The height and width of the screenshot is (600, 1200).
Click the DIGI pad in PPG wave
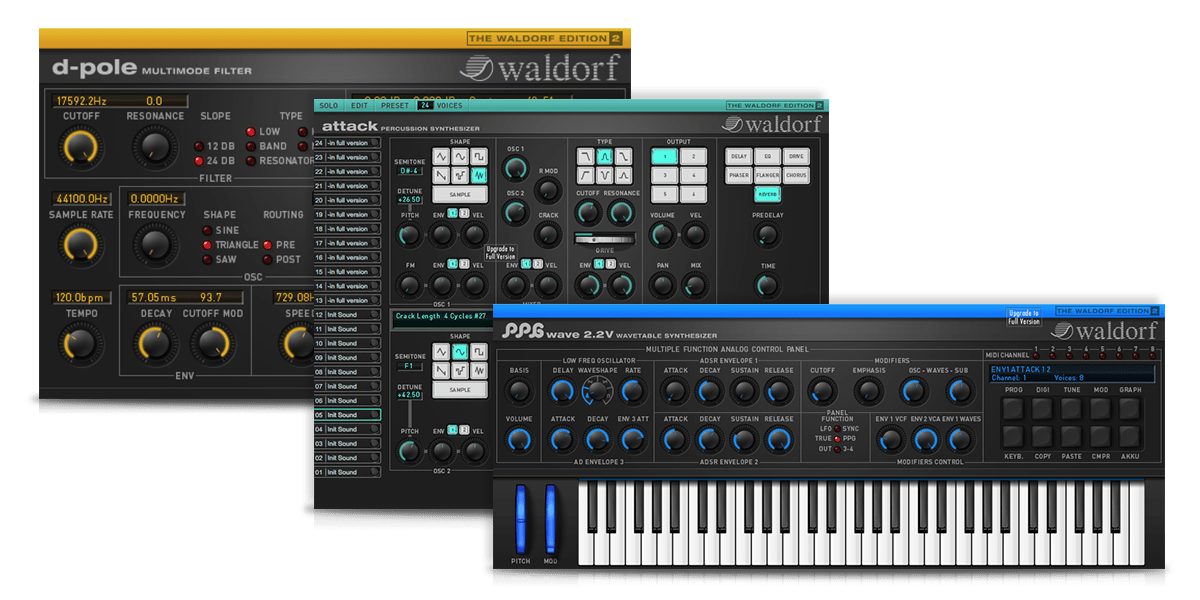[1043, 408]
